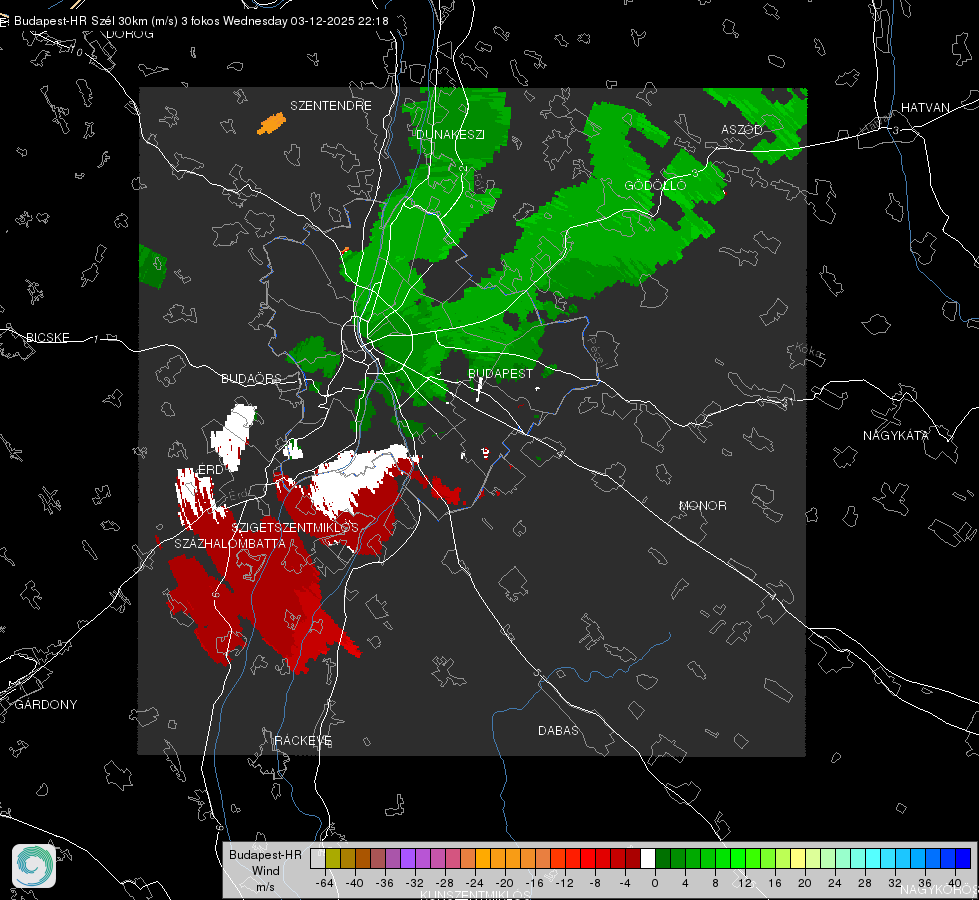The height and width of the screenshot is (900, 979).
Task: Click the BUDAPEST label on the map
Action: (x=500, y=373)
